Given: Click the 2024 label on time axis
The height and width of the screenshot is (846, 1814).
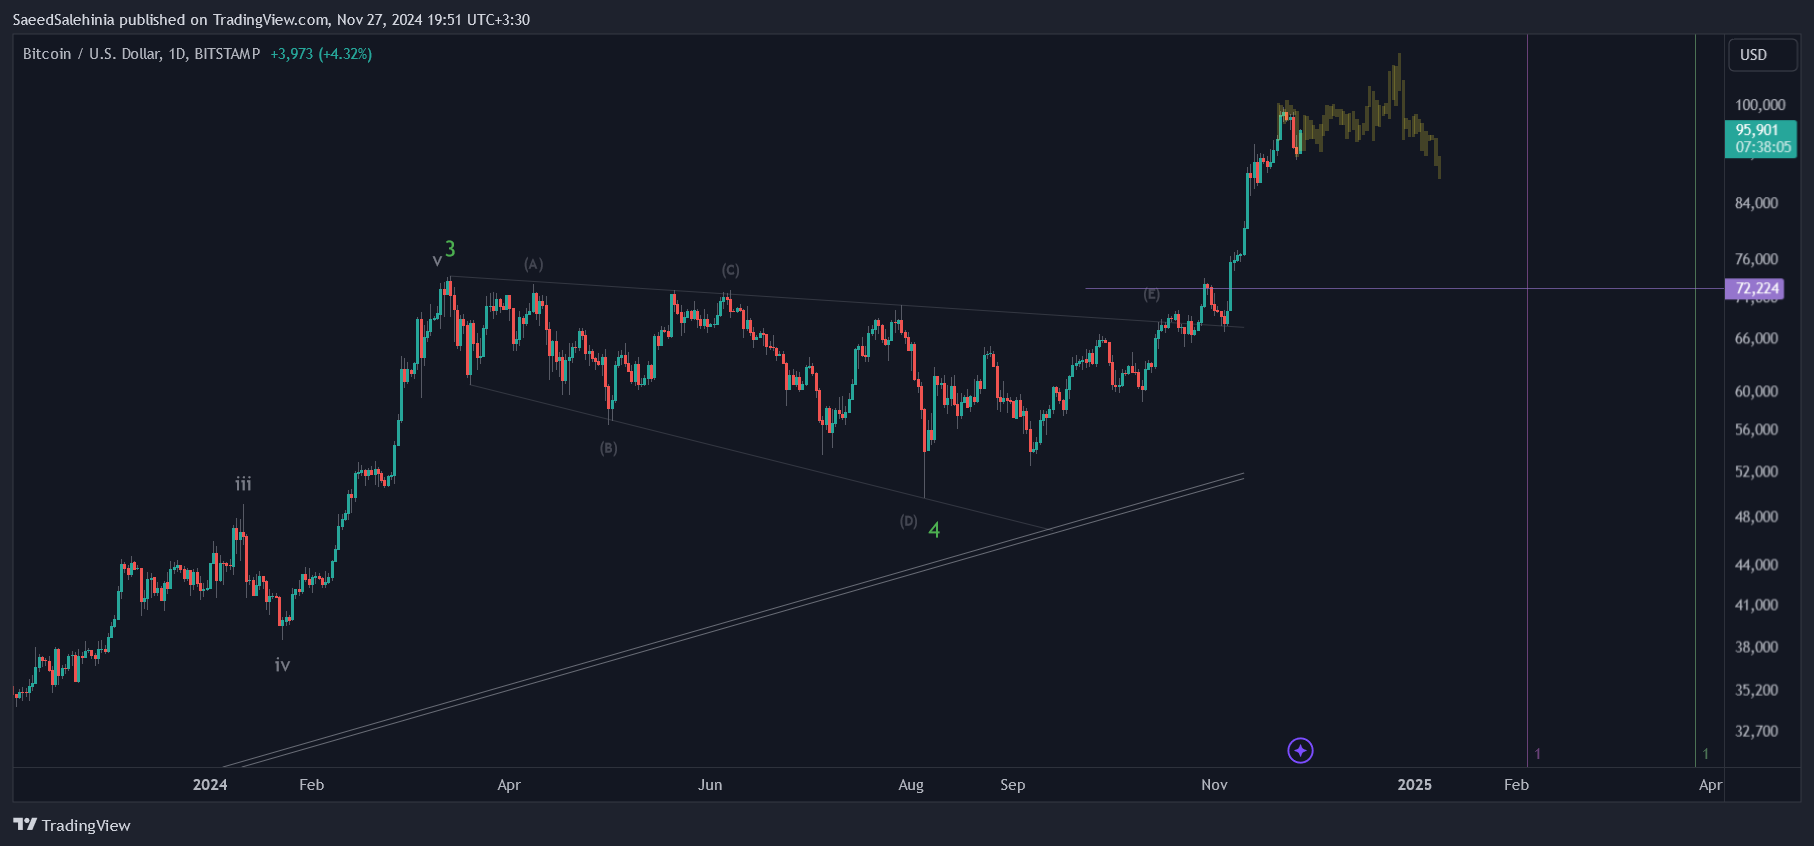Looking at the screenshot, I should point(210,785).
